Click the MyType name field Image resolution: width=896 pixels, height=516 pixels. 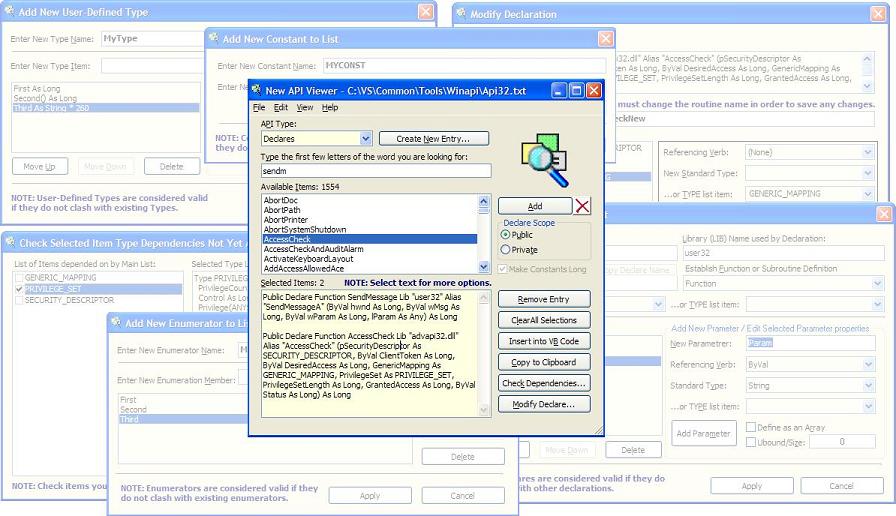(152, 39)
